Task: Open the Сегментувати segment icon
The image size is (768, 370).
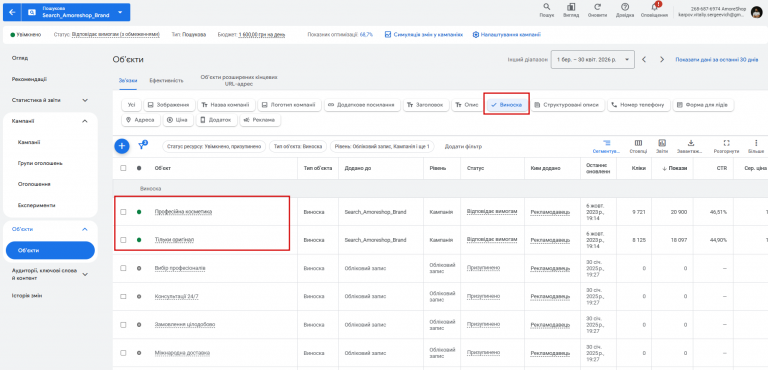Action: pyautogui.click(x=607, y=143)
